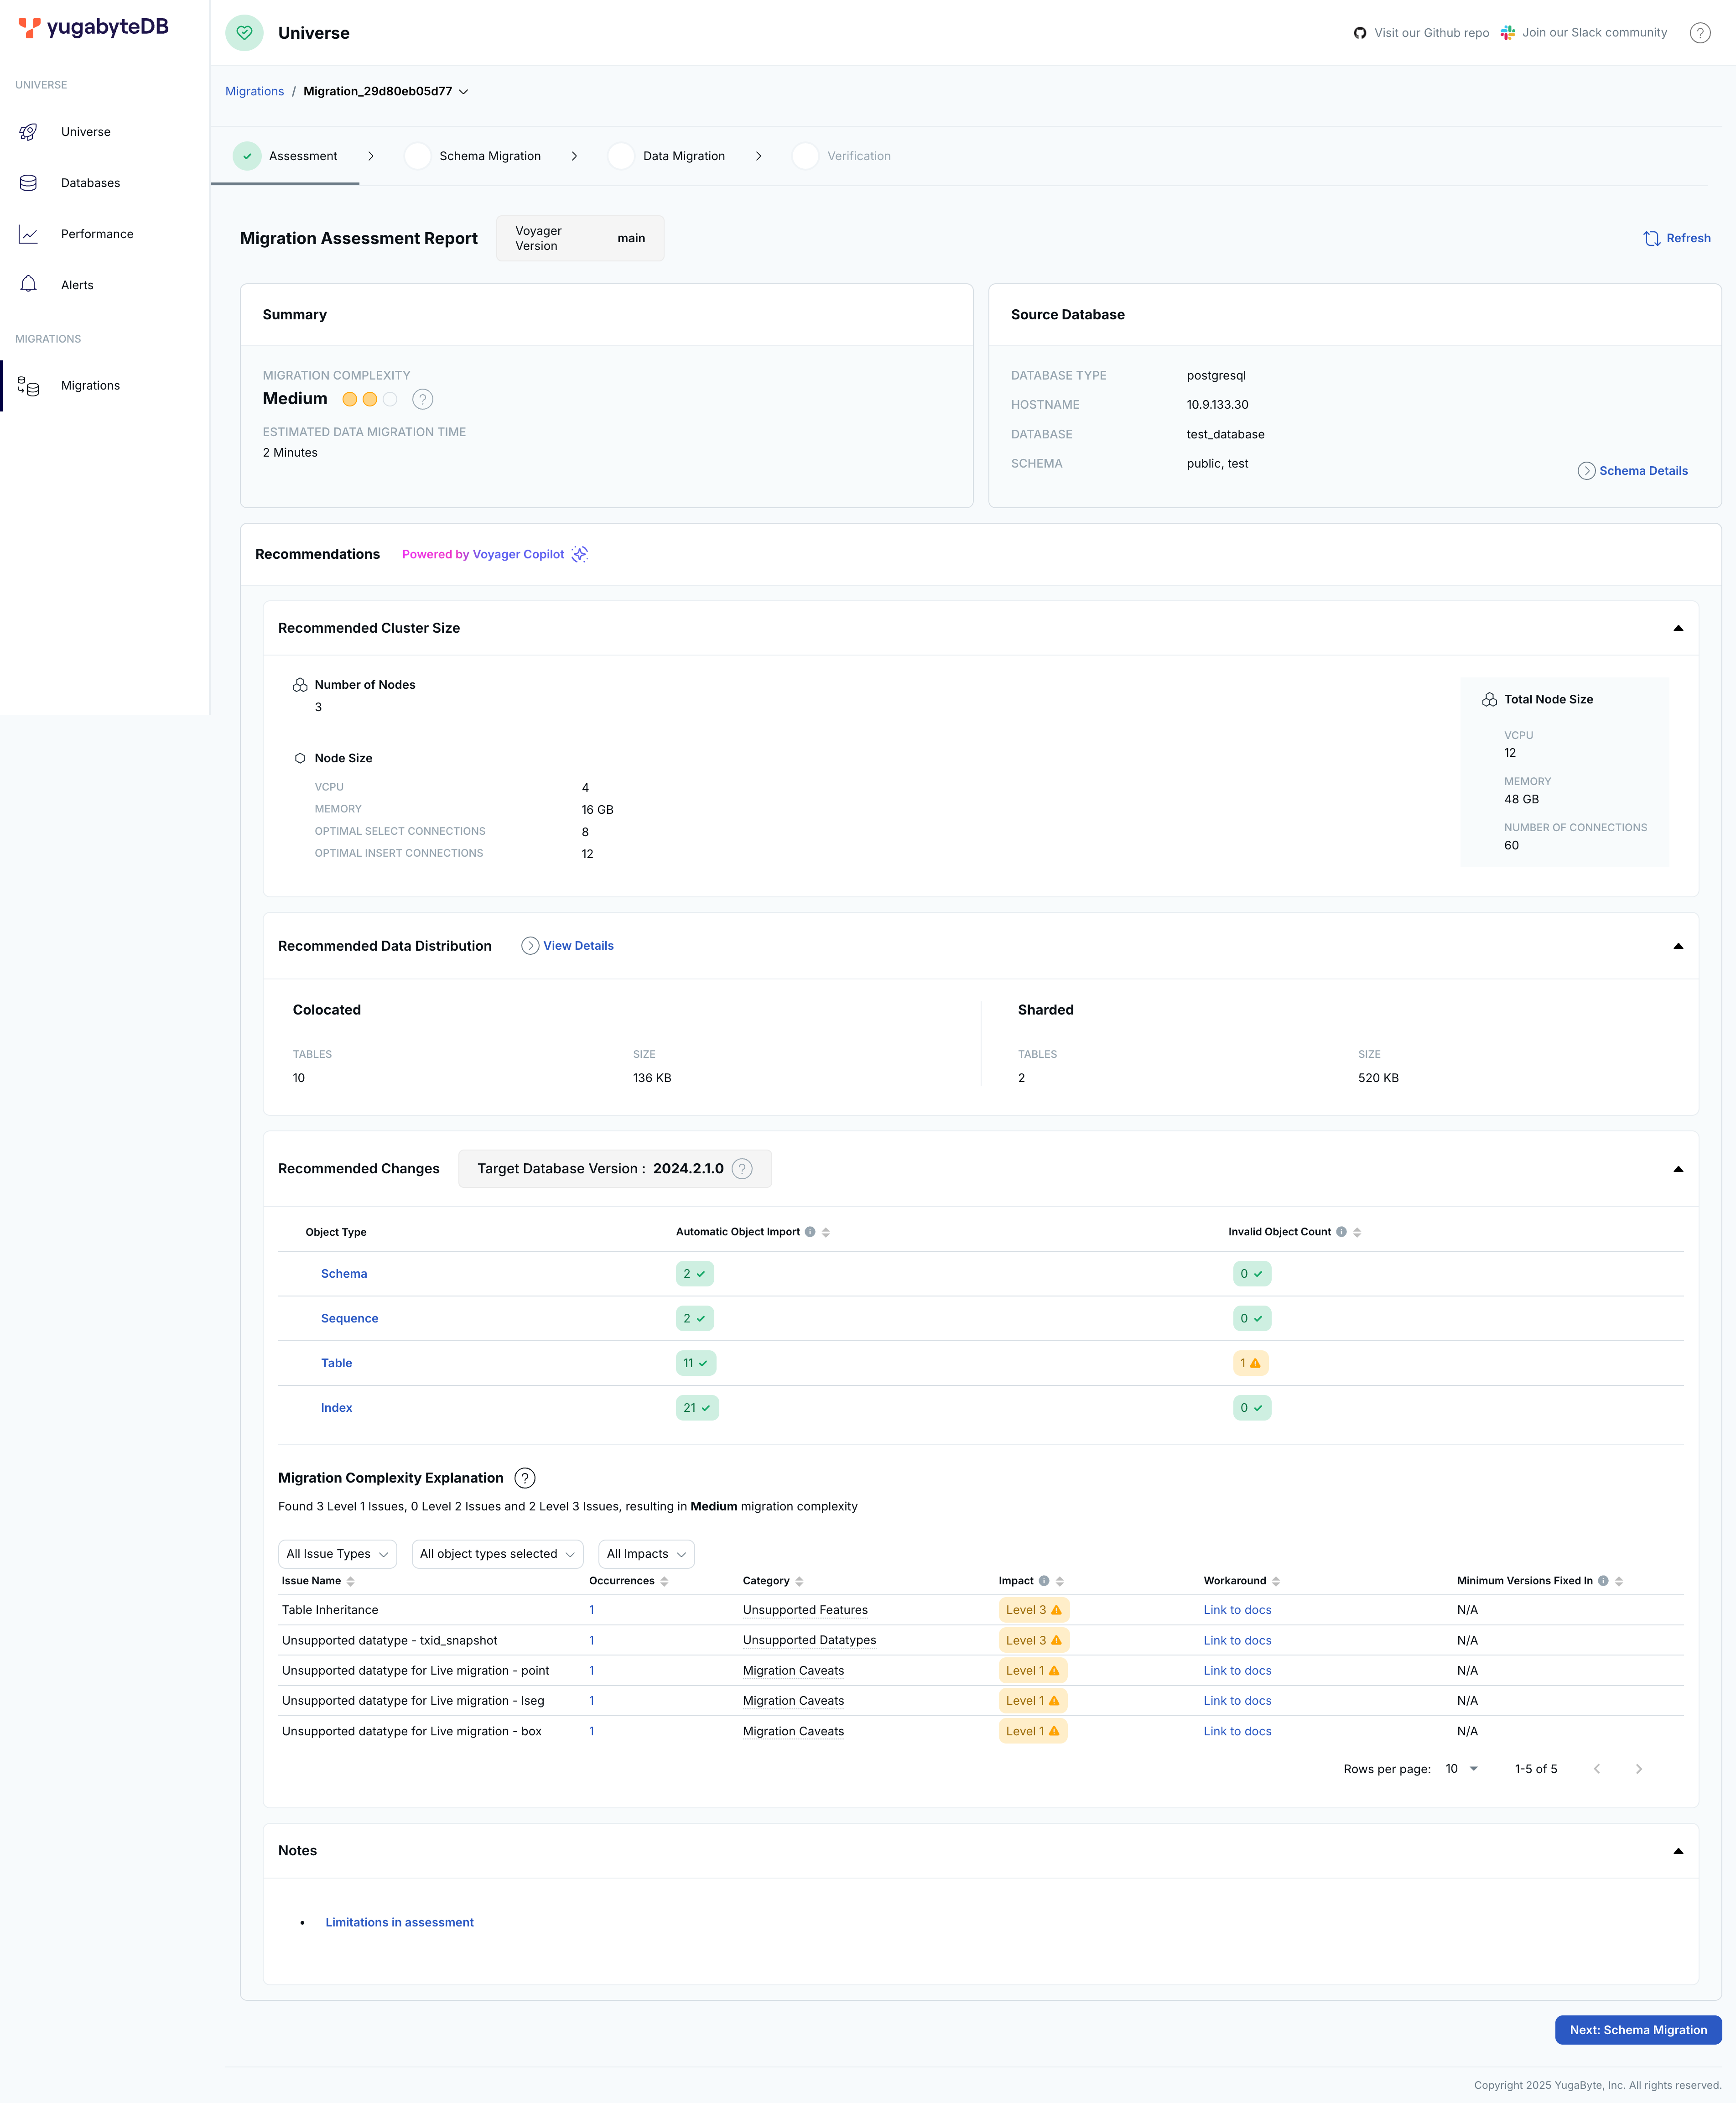Click the Target Database Version info icon

click(742, 1169)
